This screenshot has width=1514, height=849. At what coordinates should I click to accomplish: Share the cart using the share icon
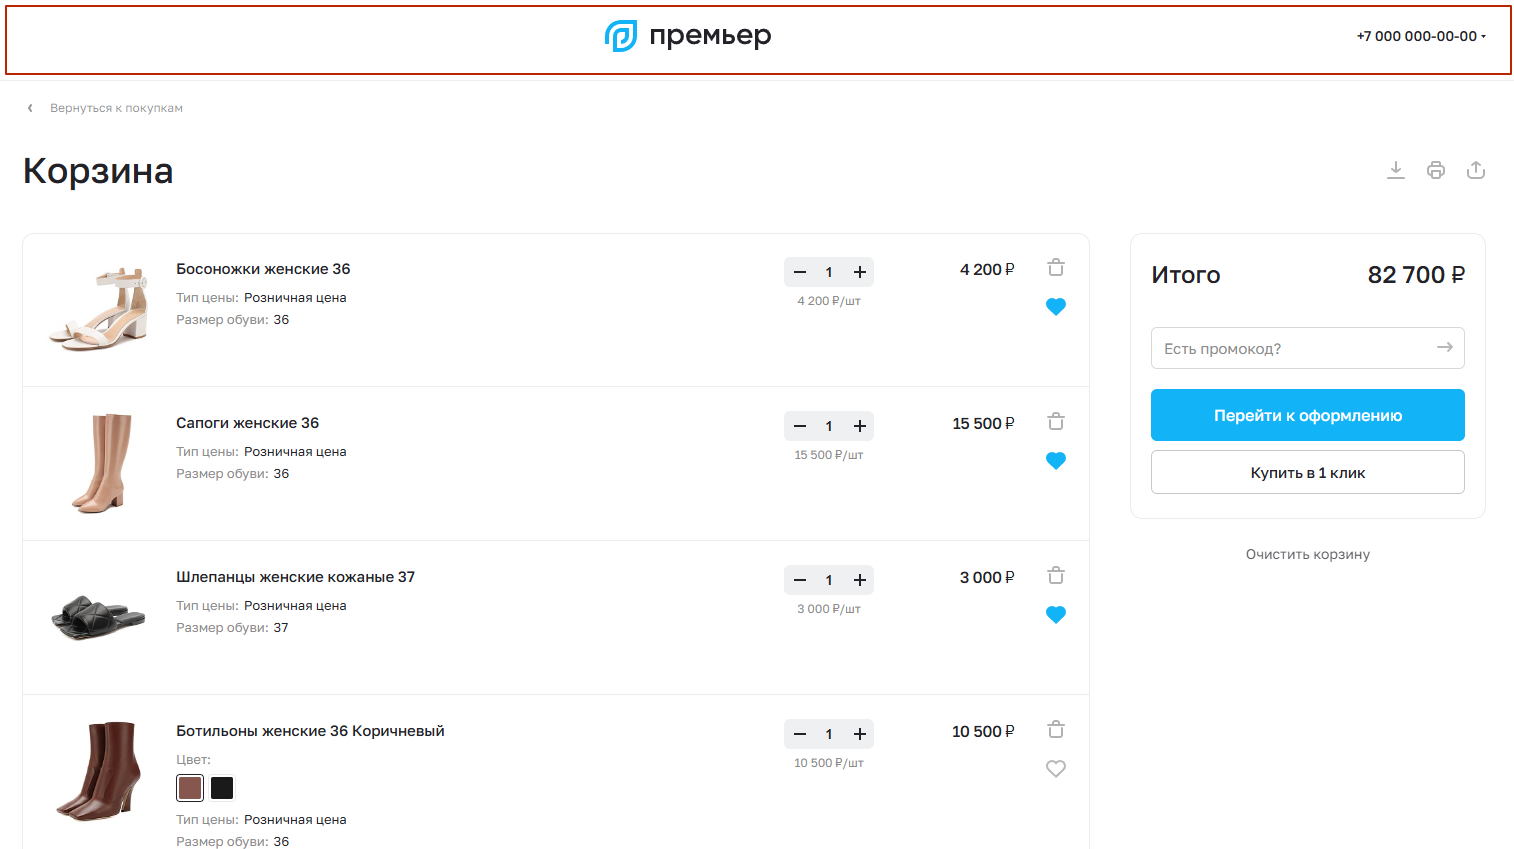[1476, 170]
